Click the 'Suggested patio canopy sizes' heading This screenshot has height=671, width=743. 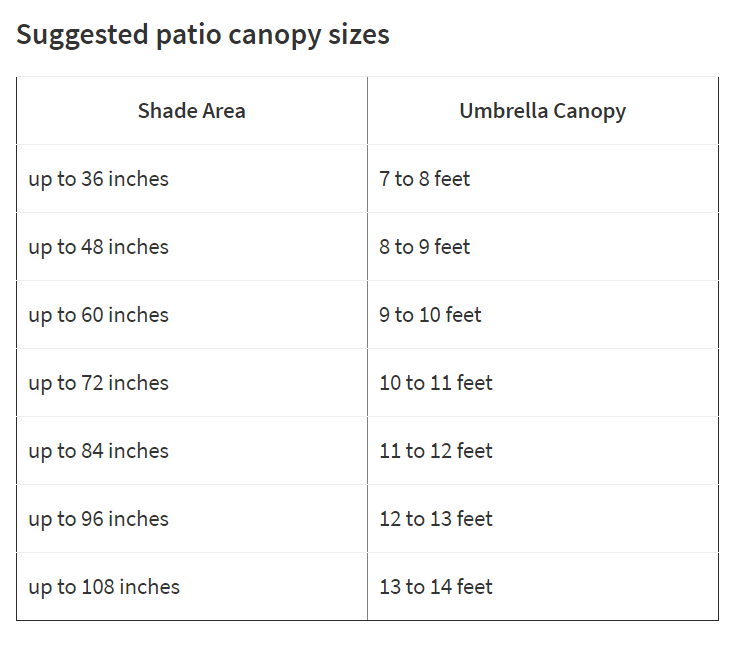[203, 35]
